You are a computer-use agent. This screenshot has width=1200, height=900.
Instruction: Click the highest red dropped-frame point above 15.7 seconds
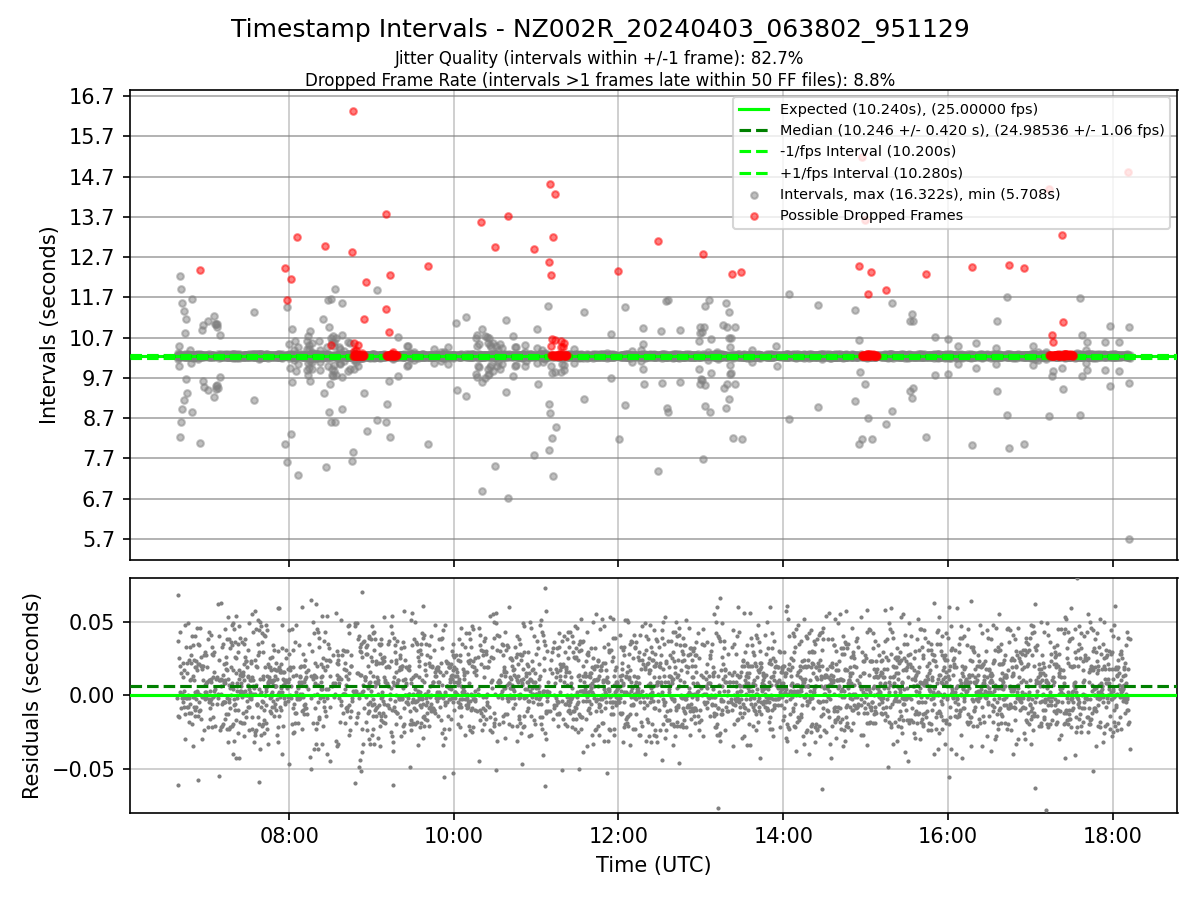click(x=354, y=111)
